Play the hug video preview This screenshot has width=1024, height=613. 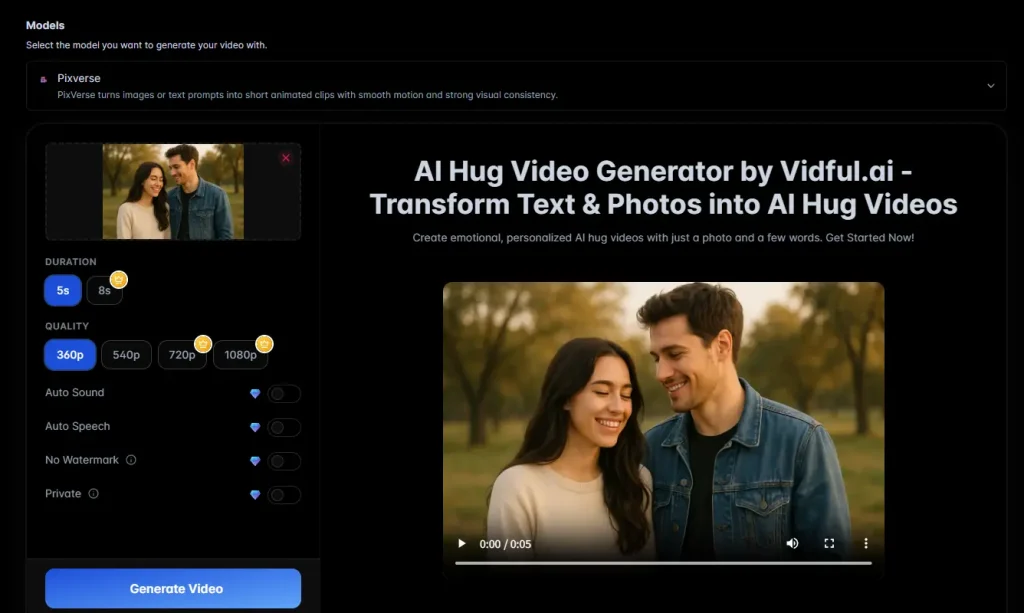click(x=461, y=543)
